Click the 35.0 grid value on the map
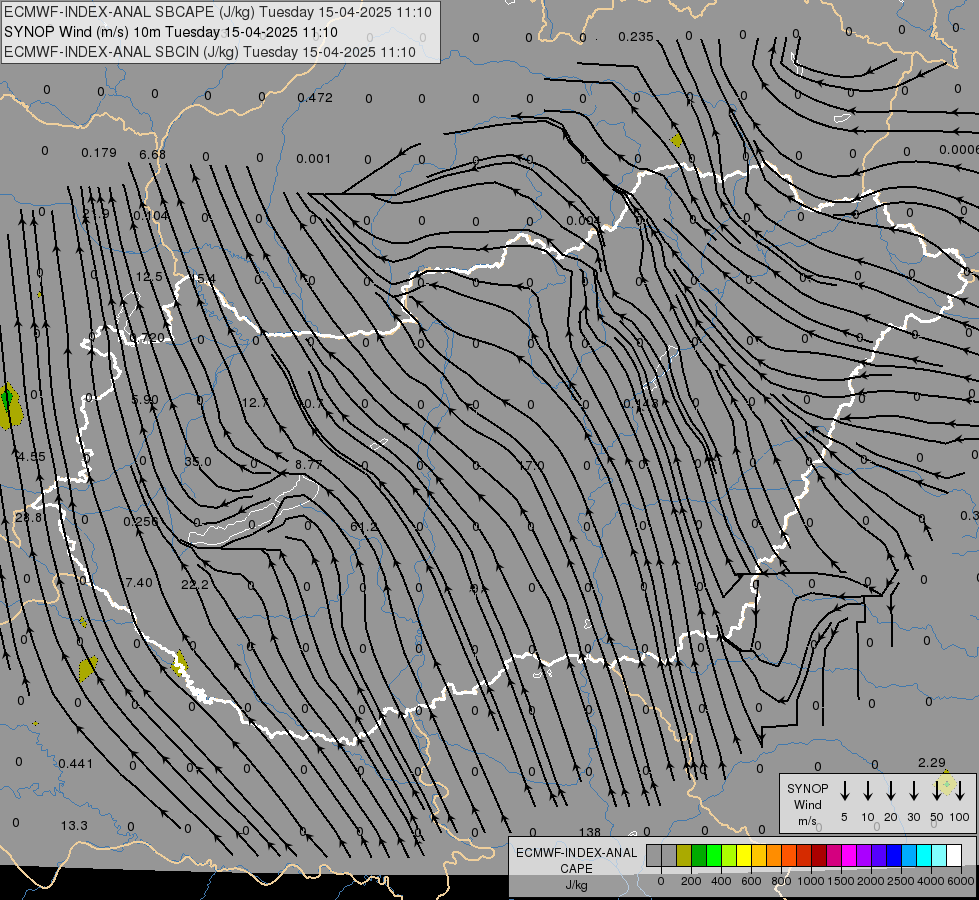979x900 pixels. click(x=198, y=462)
